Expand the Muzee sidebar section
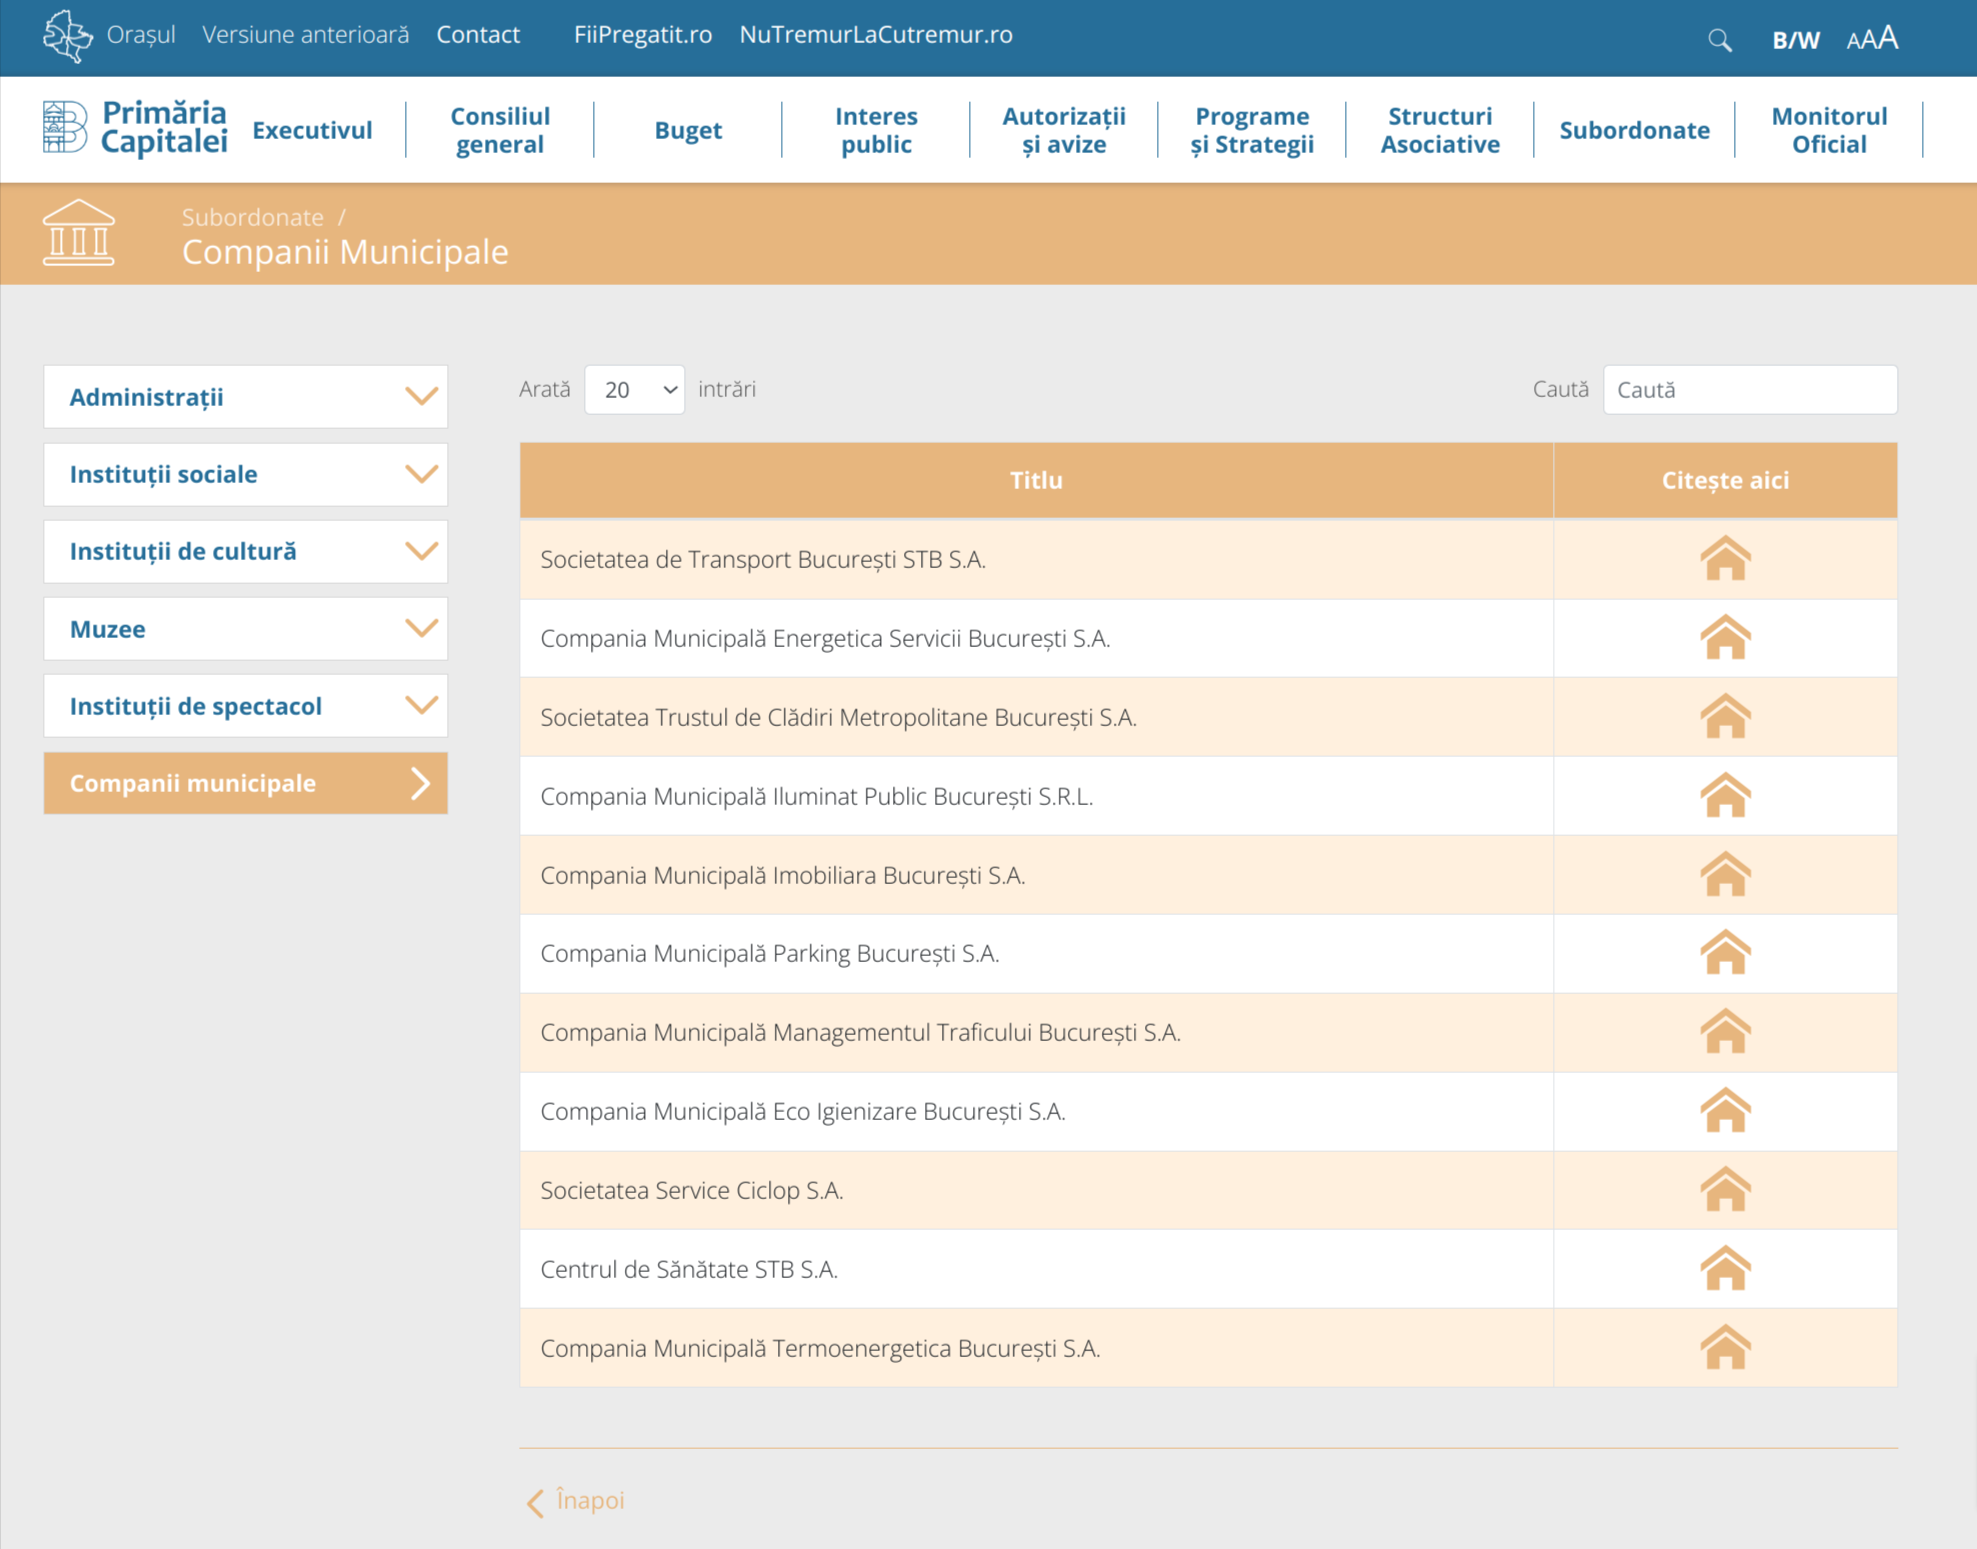The width and height of the screenshot is (1977, 1549). 245,629
